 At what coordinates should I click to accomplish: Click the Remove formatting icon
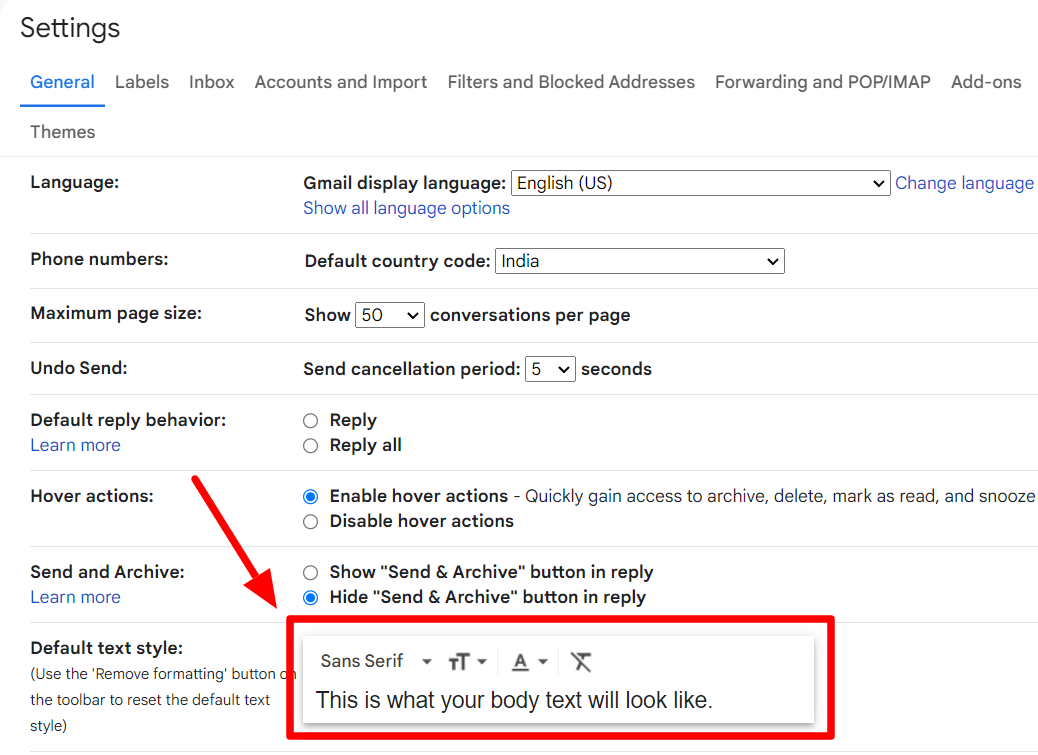pyautogui.click(x=581, y=662)
